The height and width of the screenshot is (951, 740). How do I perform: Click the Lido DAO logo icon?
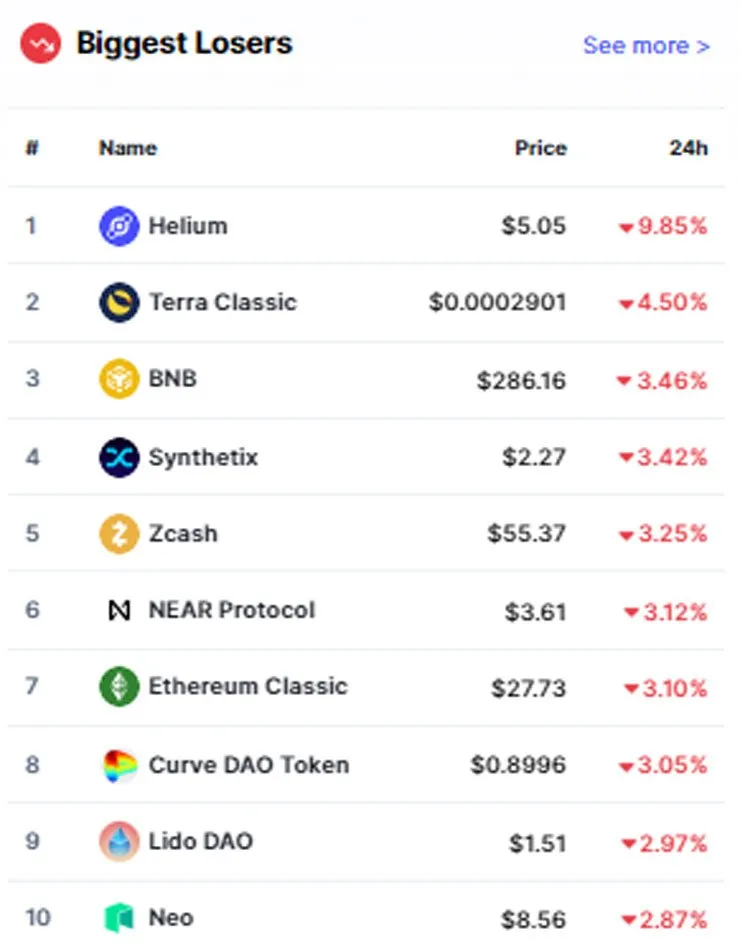coord(119,842)
